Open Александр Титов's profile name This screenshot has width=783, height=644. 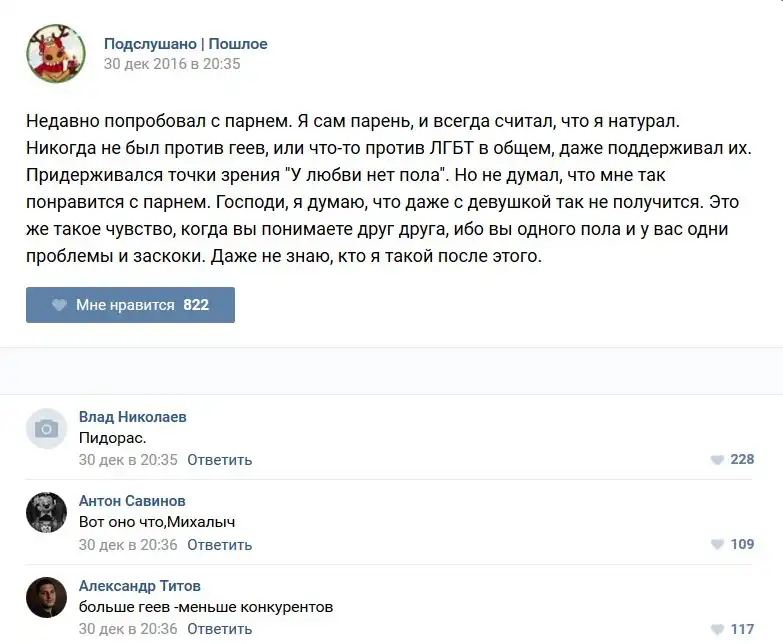[139, 586]
